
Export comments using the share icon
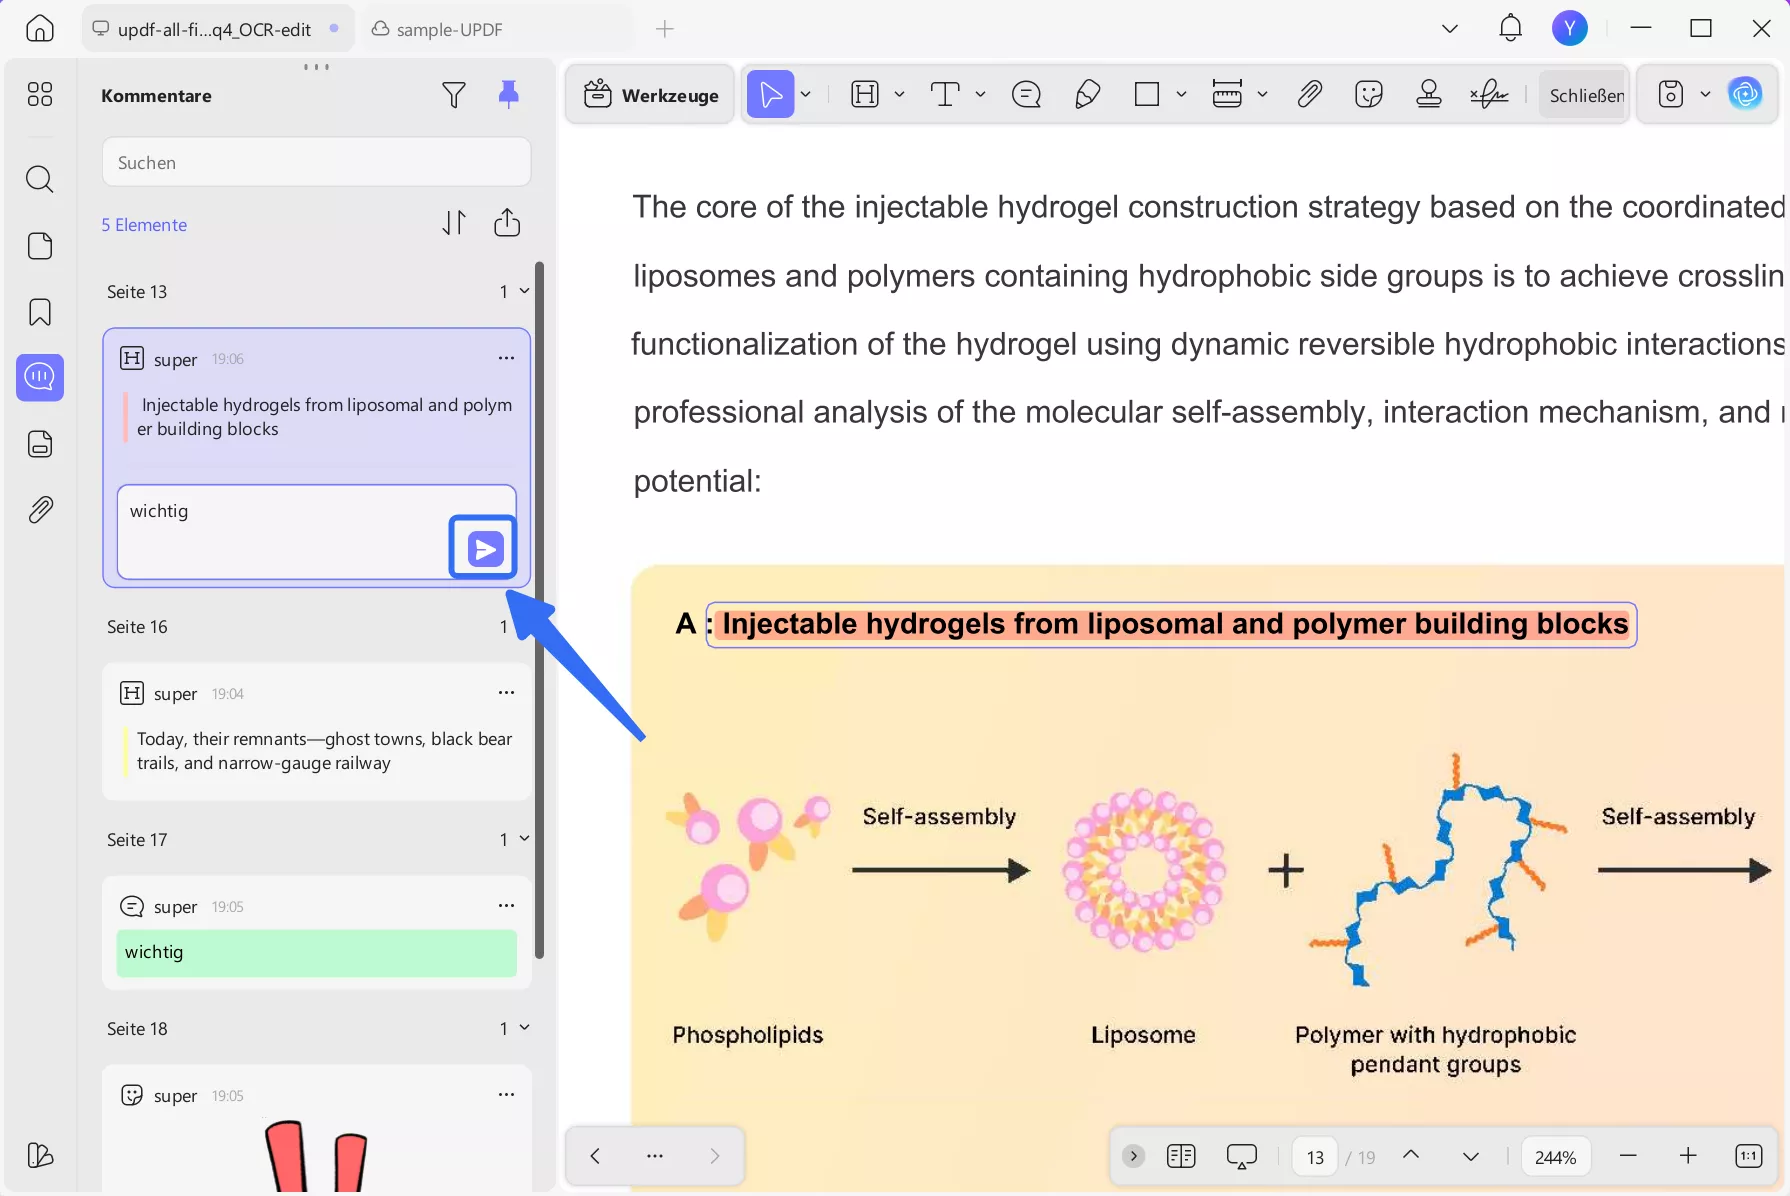coord(507,223)
